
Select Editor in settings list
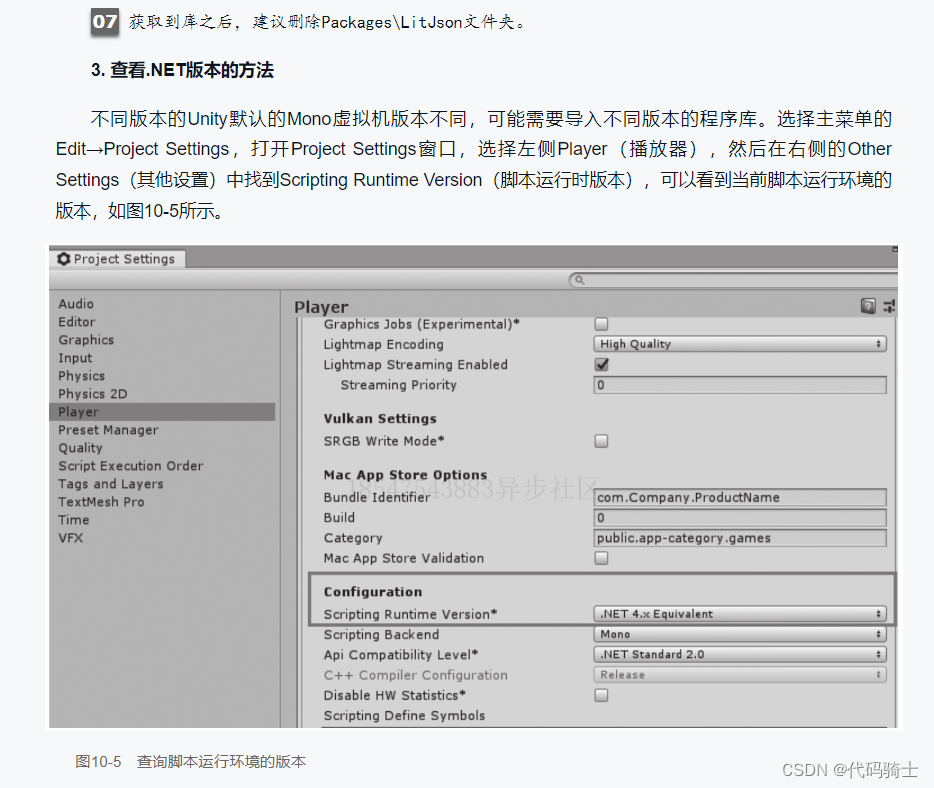[76, 322]
